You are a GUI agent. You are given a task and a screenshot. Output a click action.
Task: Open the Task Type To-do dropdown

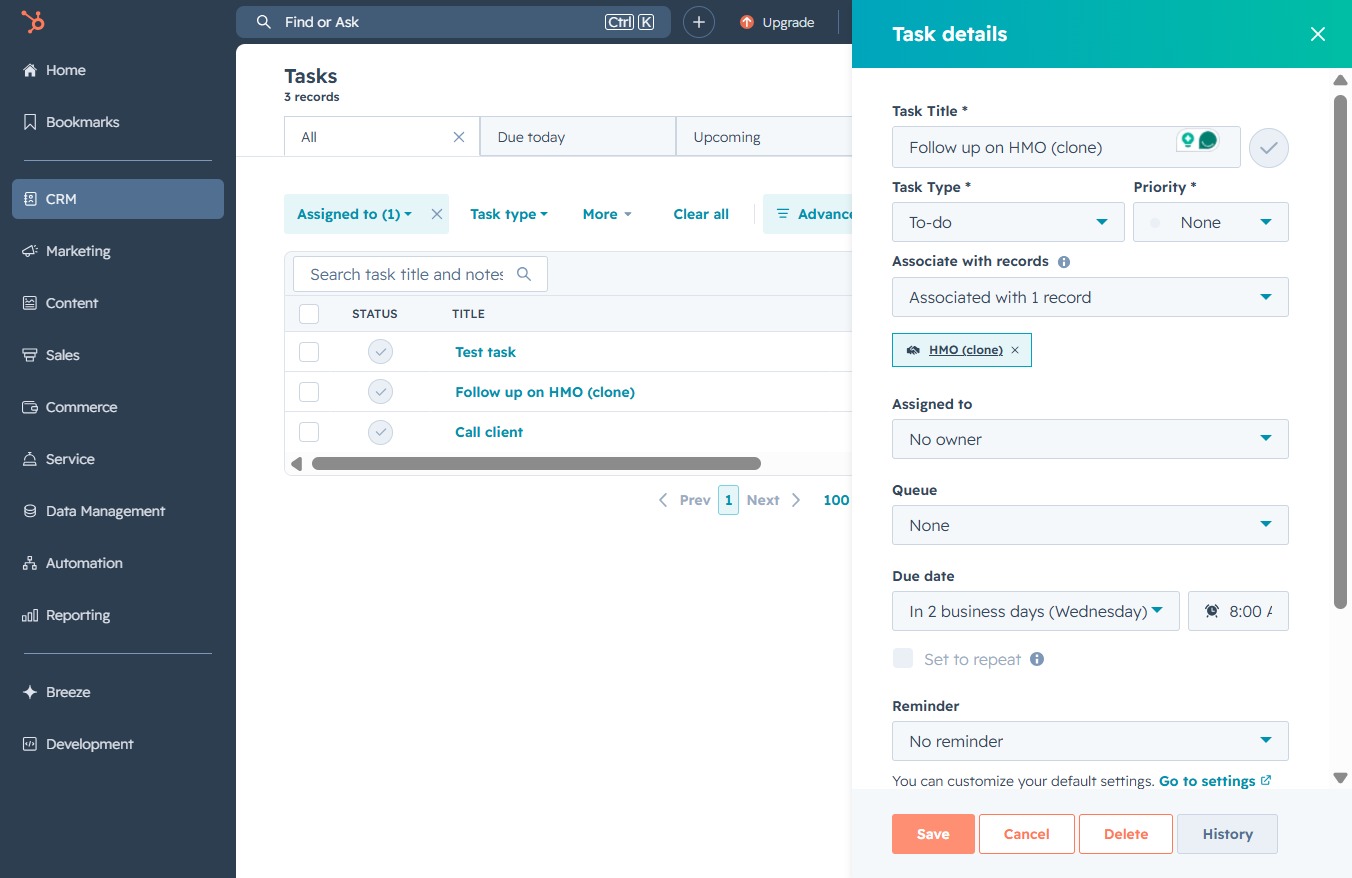[1008, 222]
